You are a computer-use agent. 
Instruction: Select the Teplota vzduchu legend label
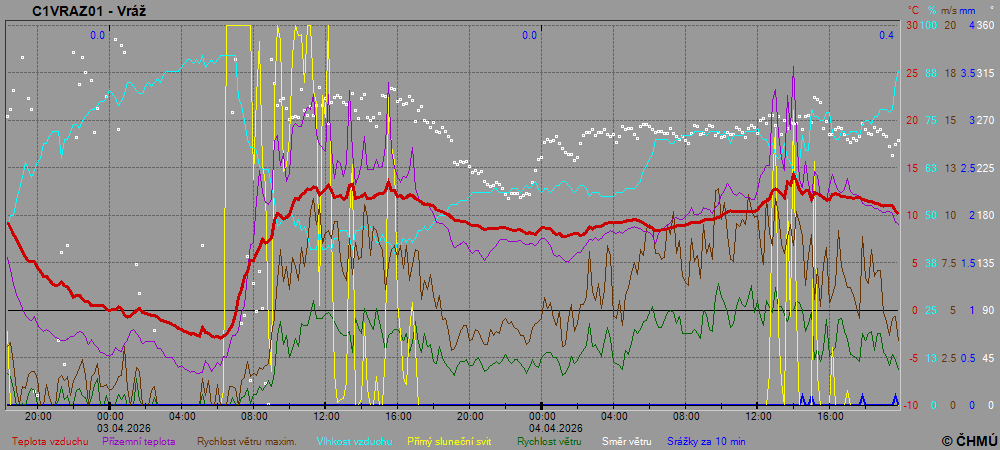[x=49, y=440]
